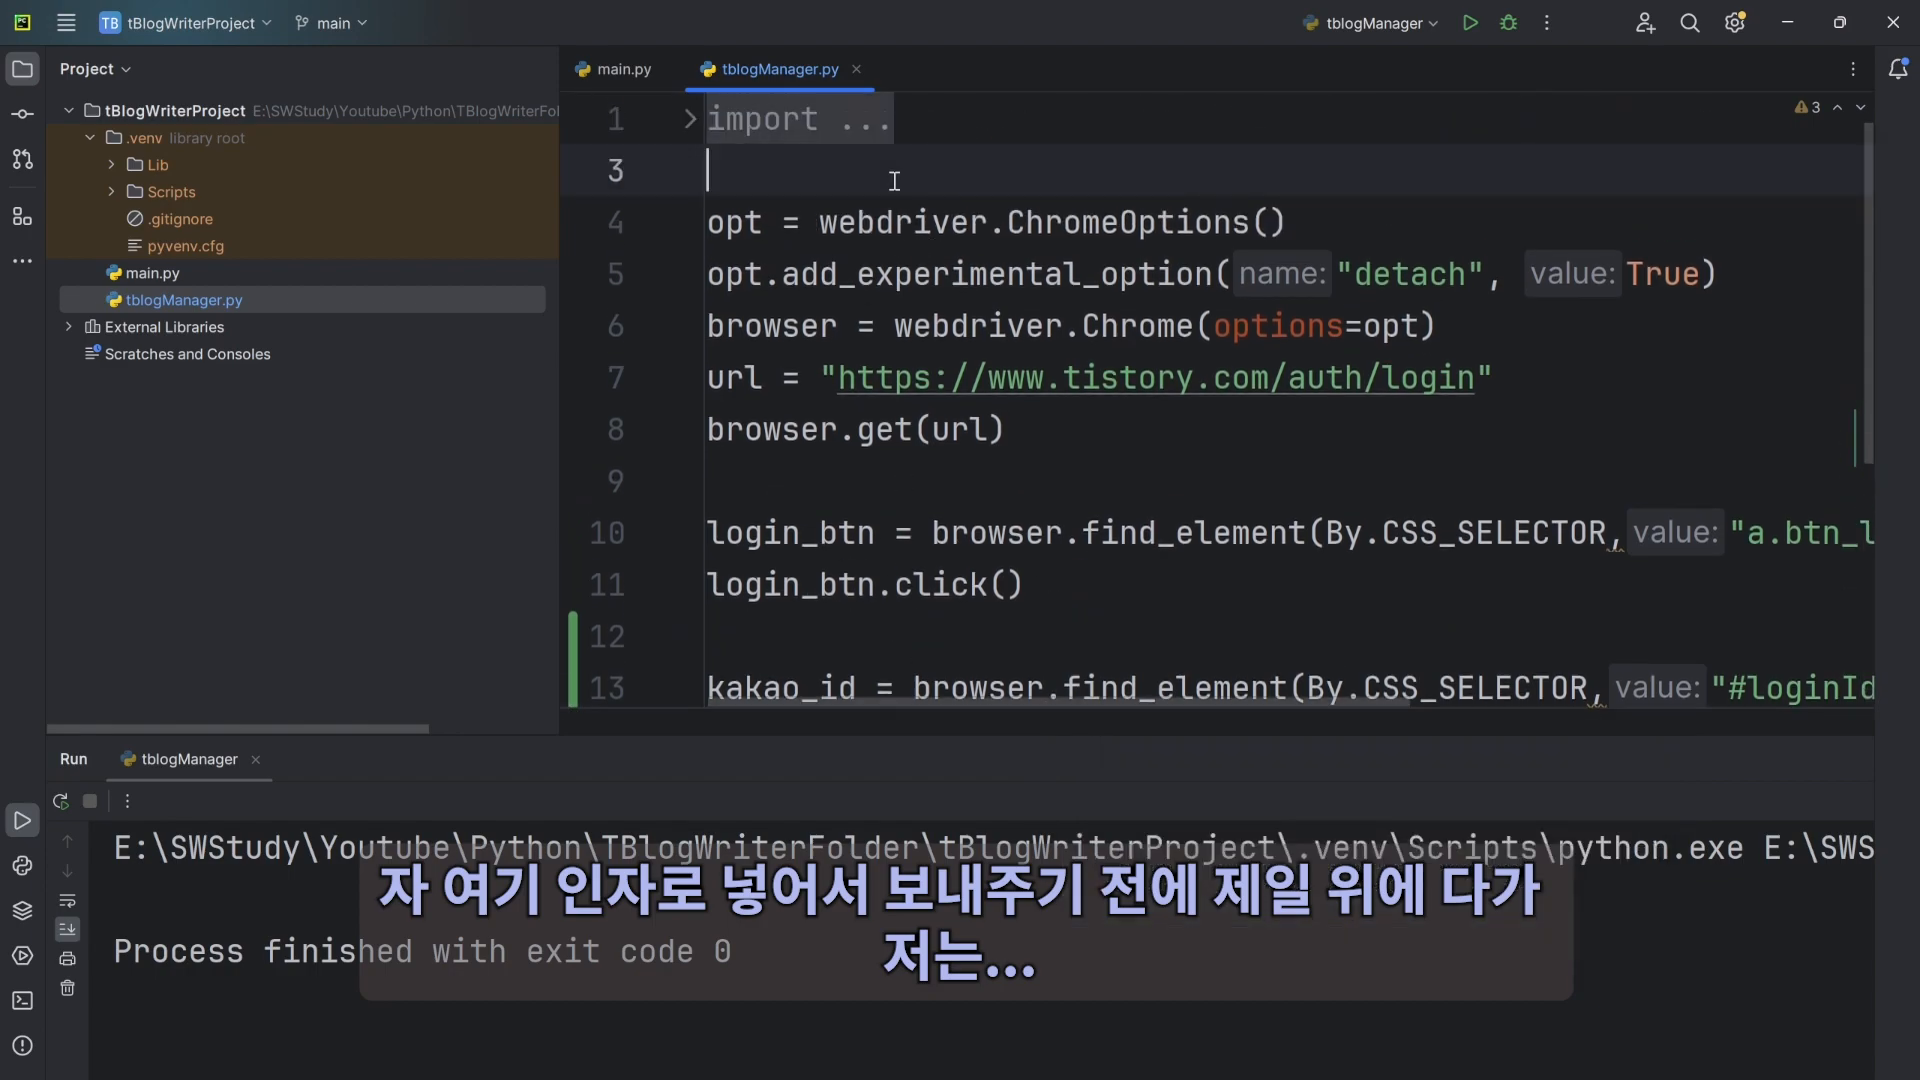The image size is (1920, 1080).
Task: Rerun tblogManager in Run panel
Action: pos(60,801)
